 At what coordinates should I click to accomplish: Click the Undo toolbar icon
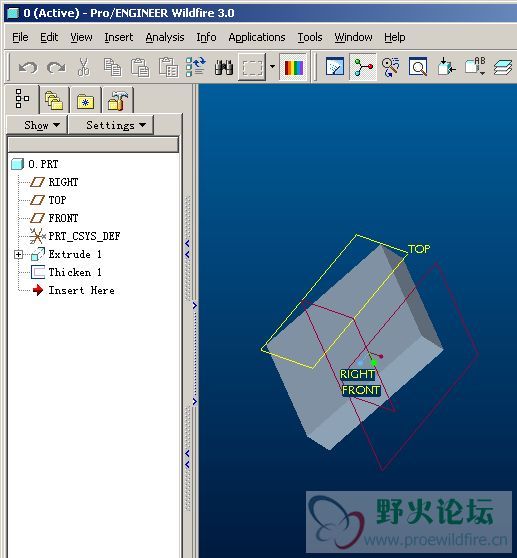coord(28,67)
